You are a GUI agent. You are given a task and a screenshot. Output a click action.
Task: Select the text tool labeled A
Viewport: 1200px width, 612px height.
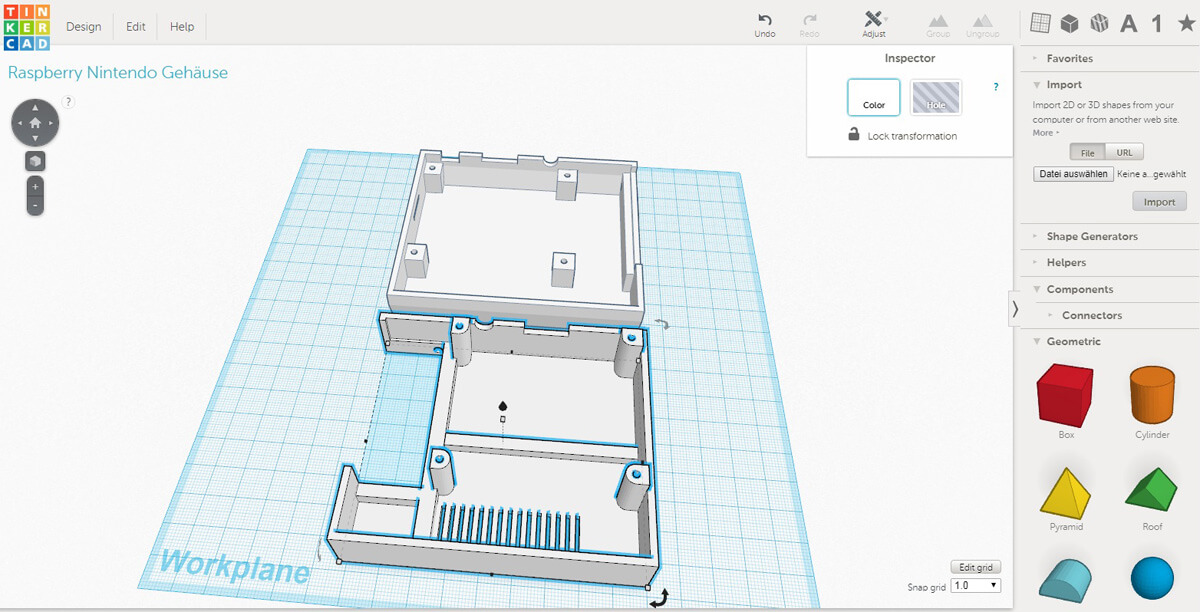tap(1127, 22)
